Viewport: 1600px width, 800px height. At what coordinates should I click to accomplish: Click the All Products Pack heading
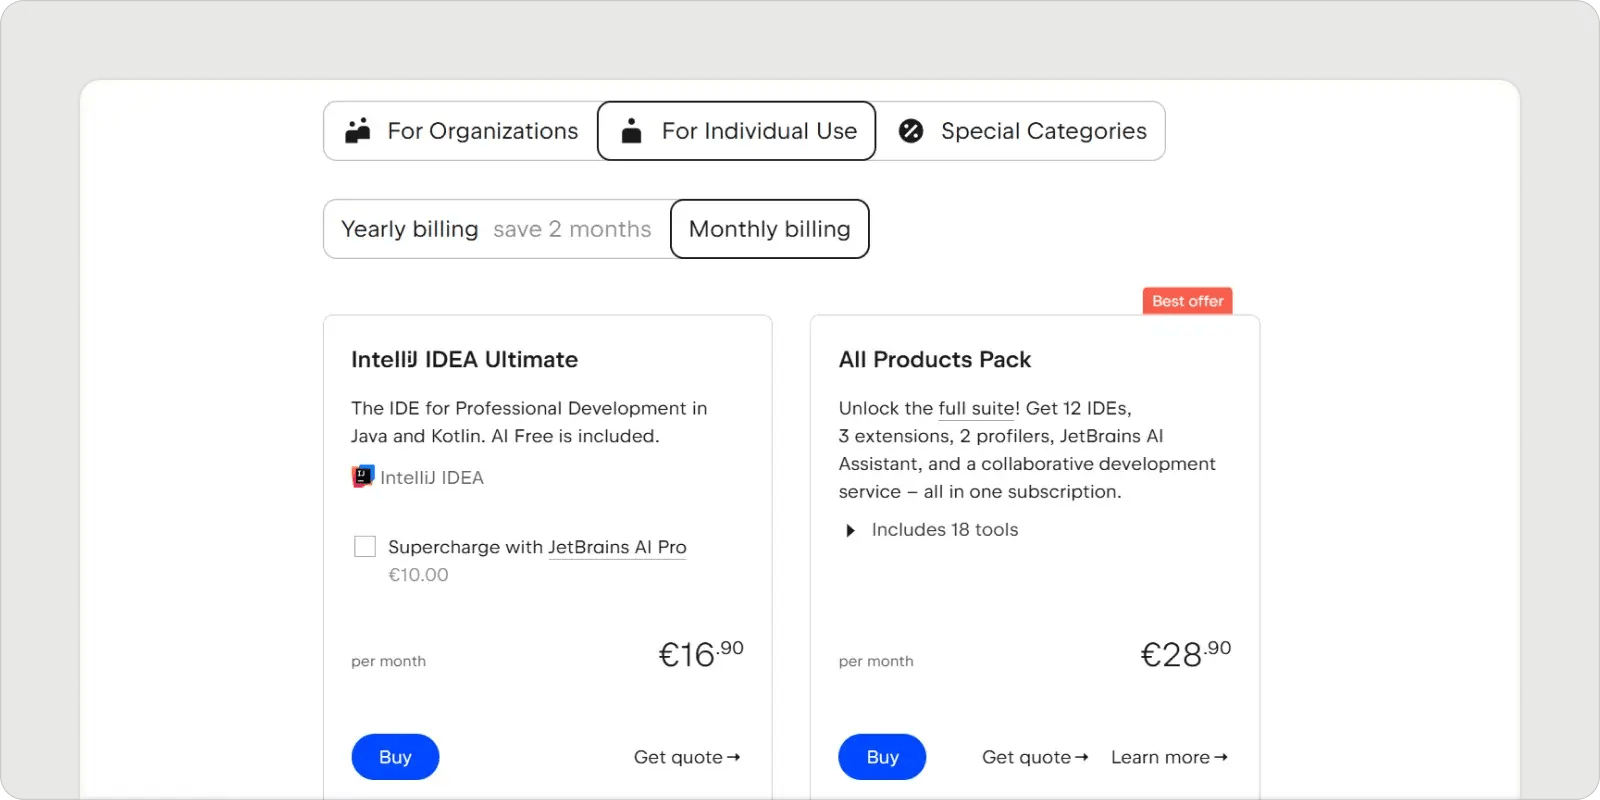[x=935, y=359]
